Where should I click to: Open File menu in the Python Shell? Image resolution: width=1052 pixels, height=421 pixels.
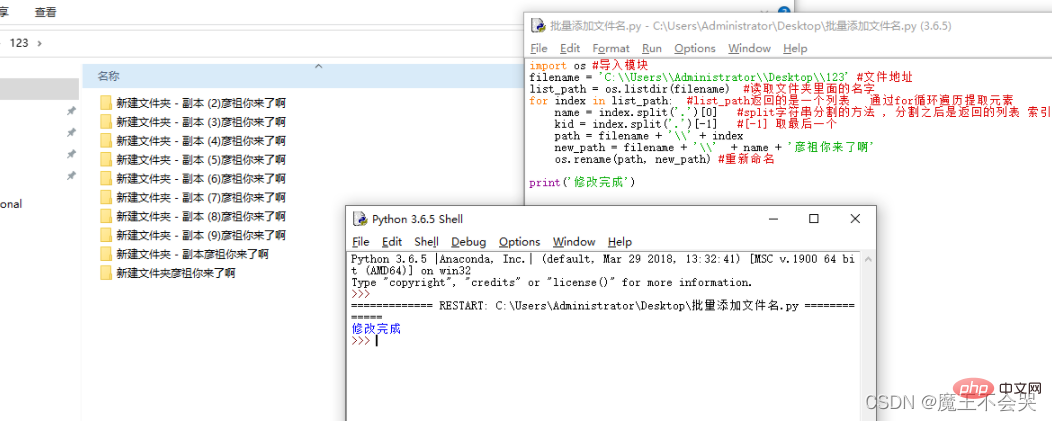click(x=360, y=242)
